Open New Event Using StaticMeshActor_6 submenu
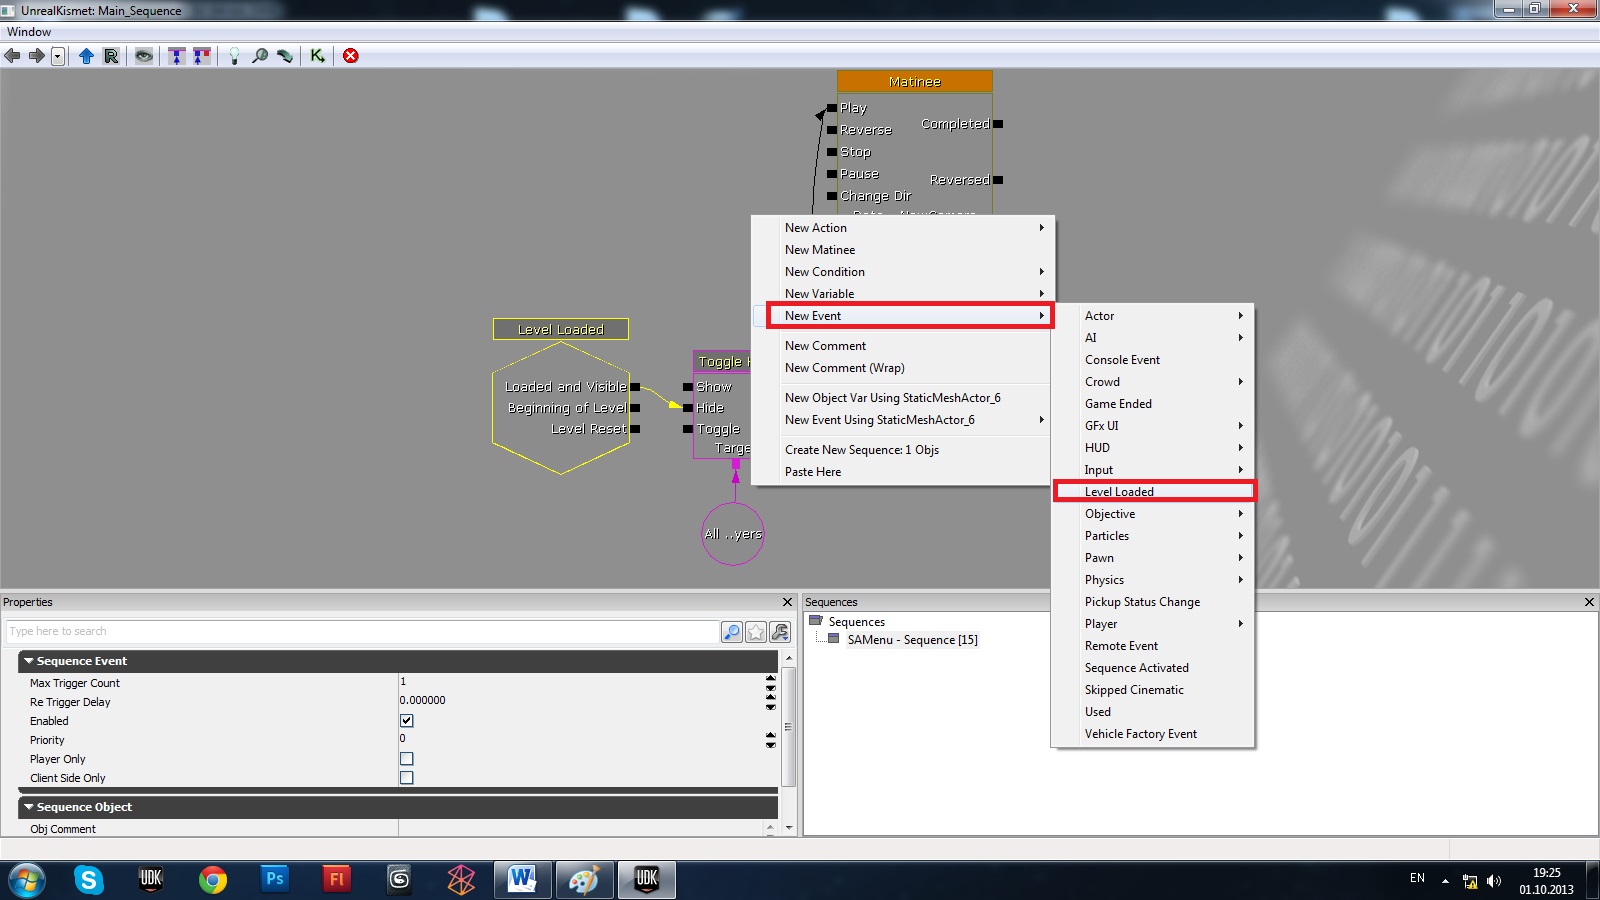This screenshot has width=1600, height=900. 903,420
